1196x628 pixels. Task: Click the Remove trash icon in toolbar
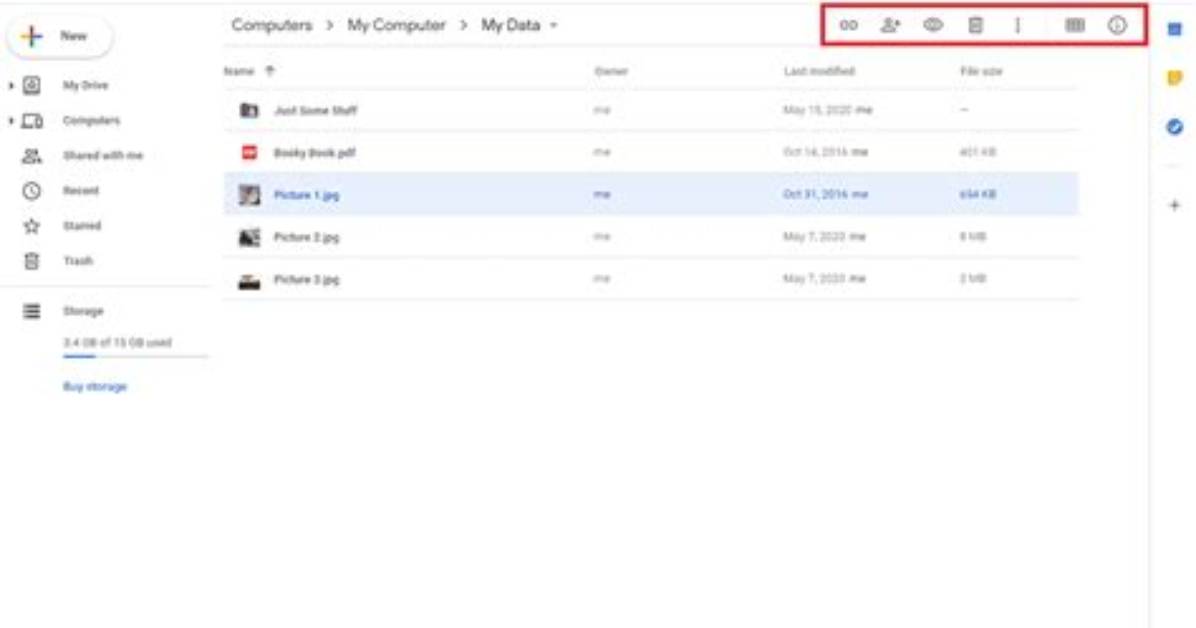975,25
